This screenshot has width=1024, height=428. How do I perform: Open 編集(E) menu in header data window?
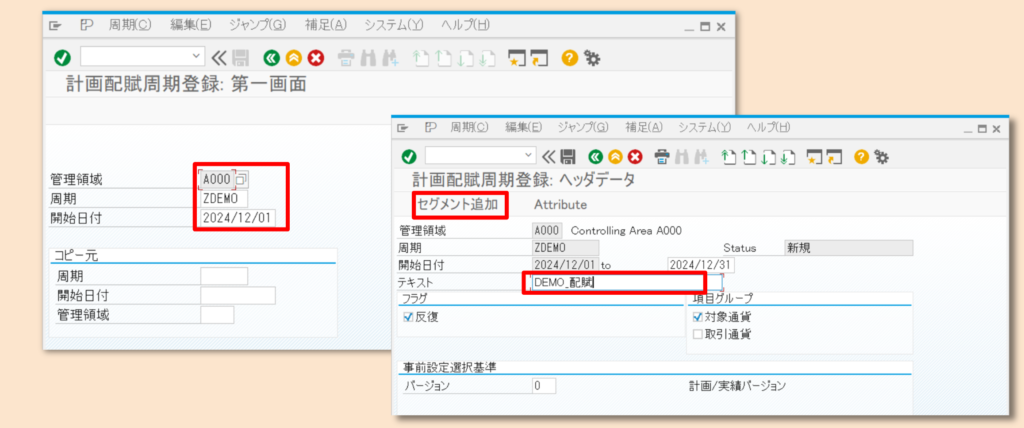[x=523, y=127]
